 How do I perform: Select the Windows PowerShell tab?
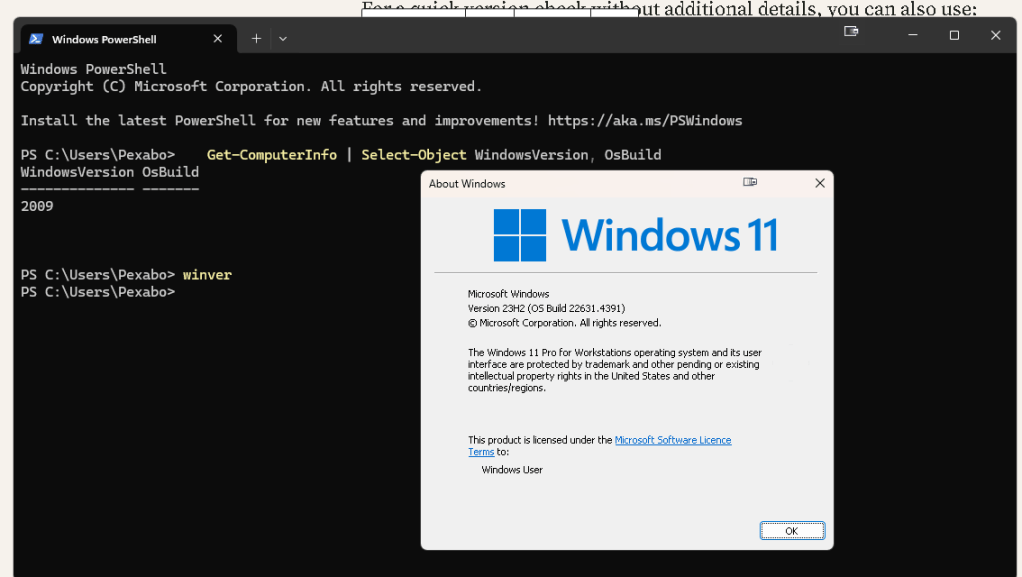(x=128, y=39)
